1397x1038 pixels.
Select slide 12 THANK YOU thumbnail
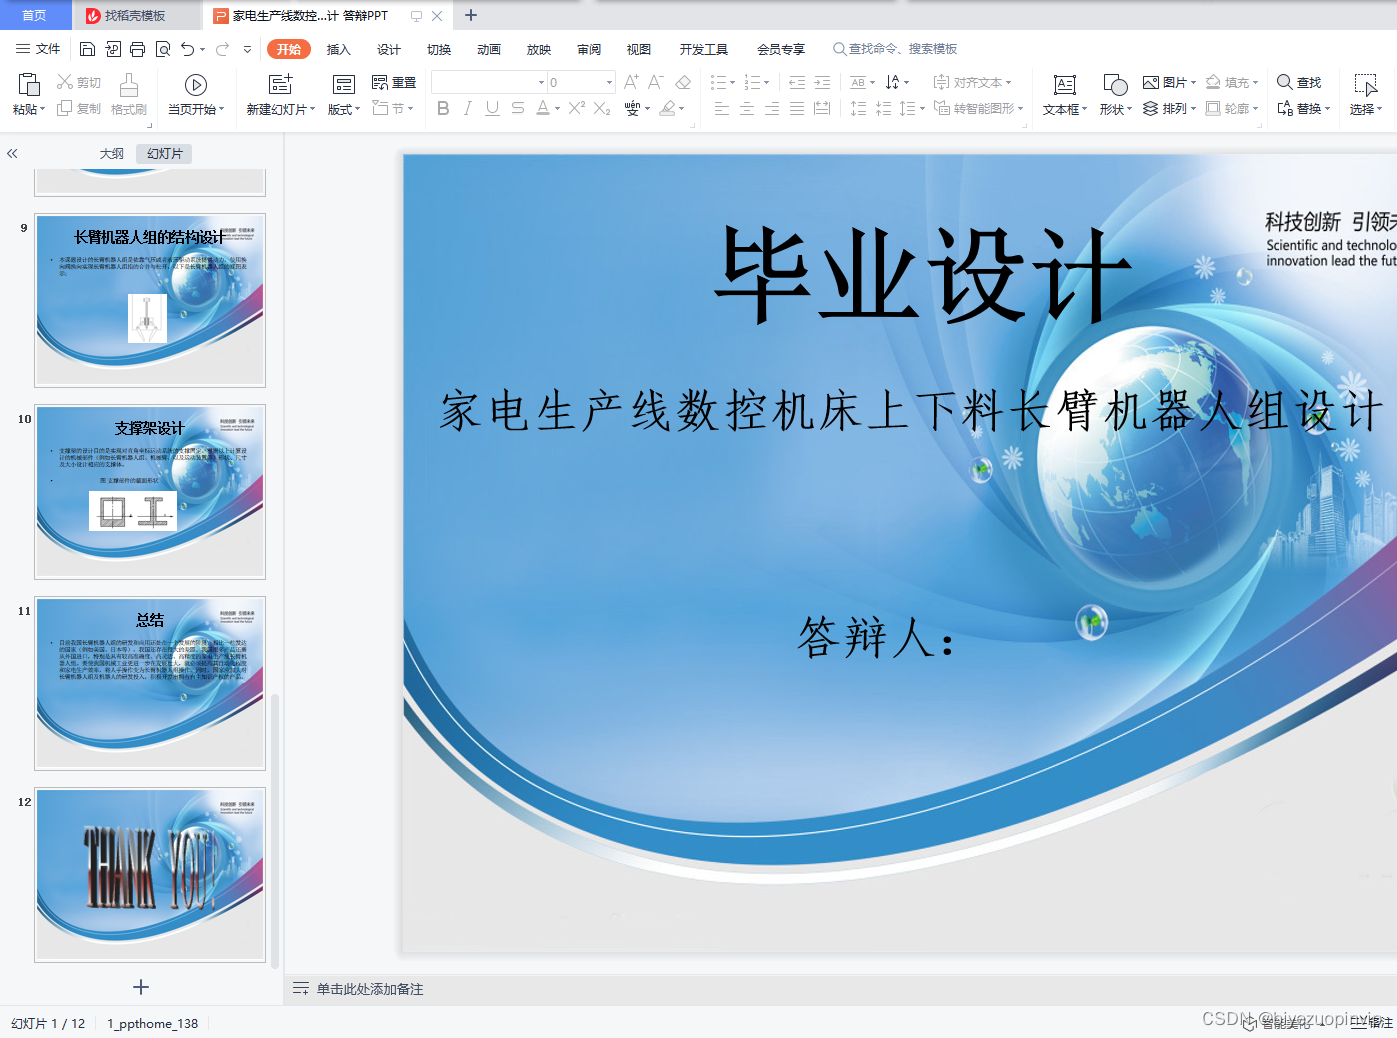150,875
